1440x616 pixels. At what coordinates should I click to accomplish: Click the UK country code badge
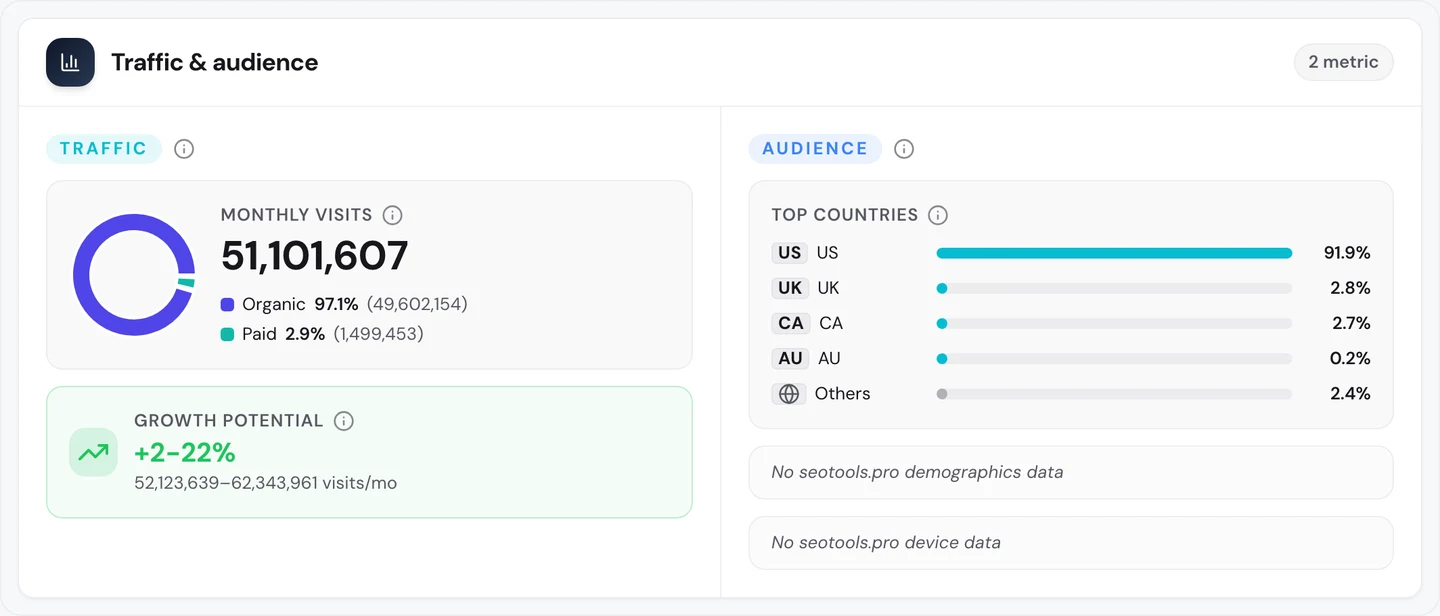[x=790, y=288]
